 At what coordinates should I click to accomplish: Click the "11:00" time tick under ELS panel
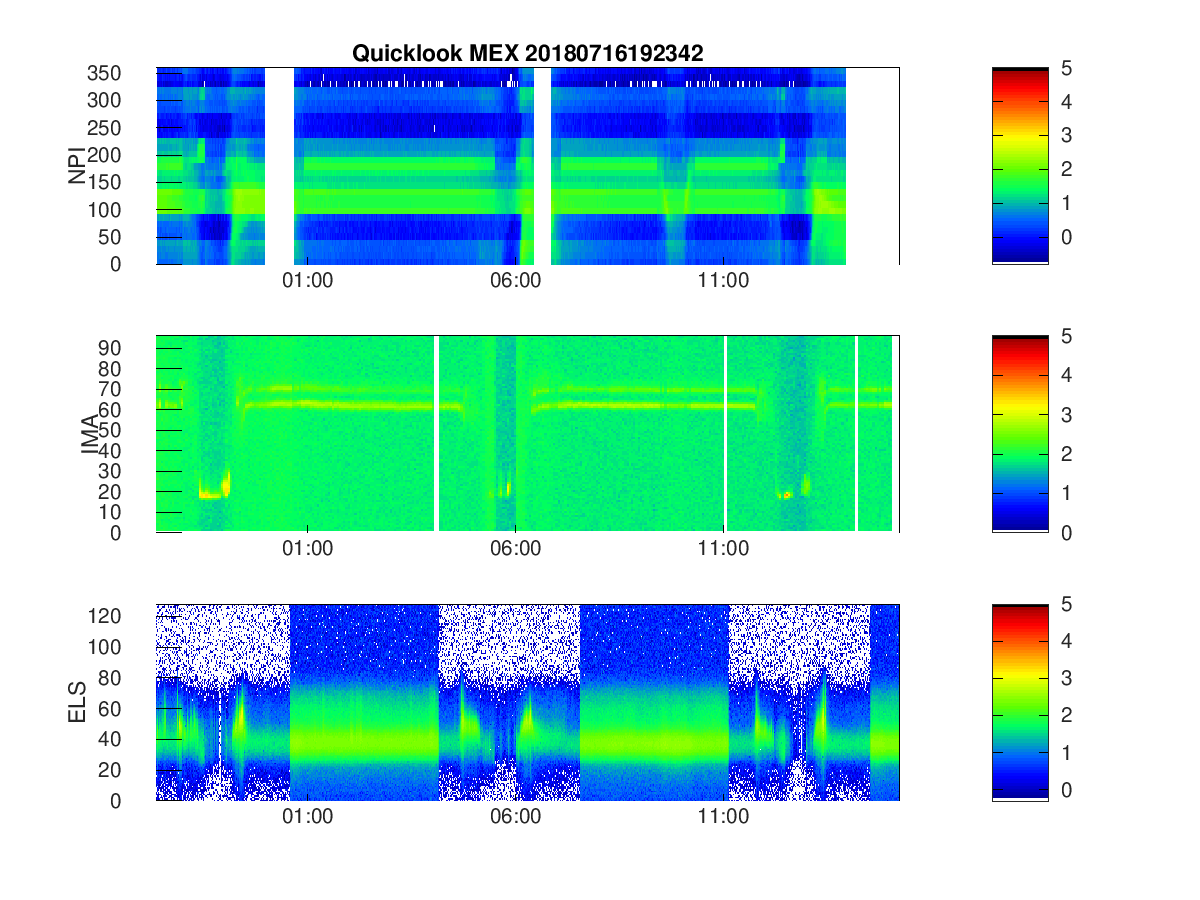[724, 817]
